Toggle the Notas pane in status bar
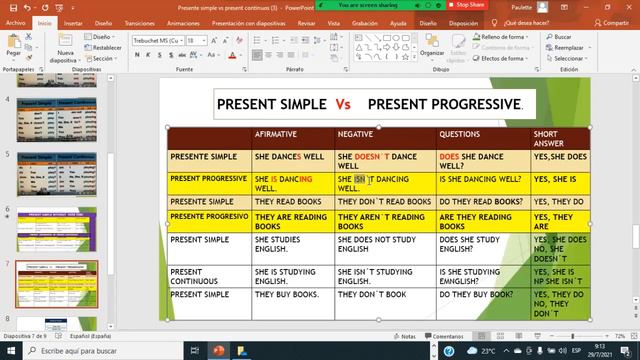 pos(405,336)
